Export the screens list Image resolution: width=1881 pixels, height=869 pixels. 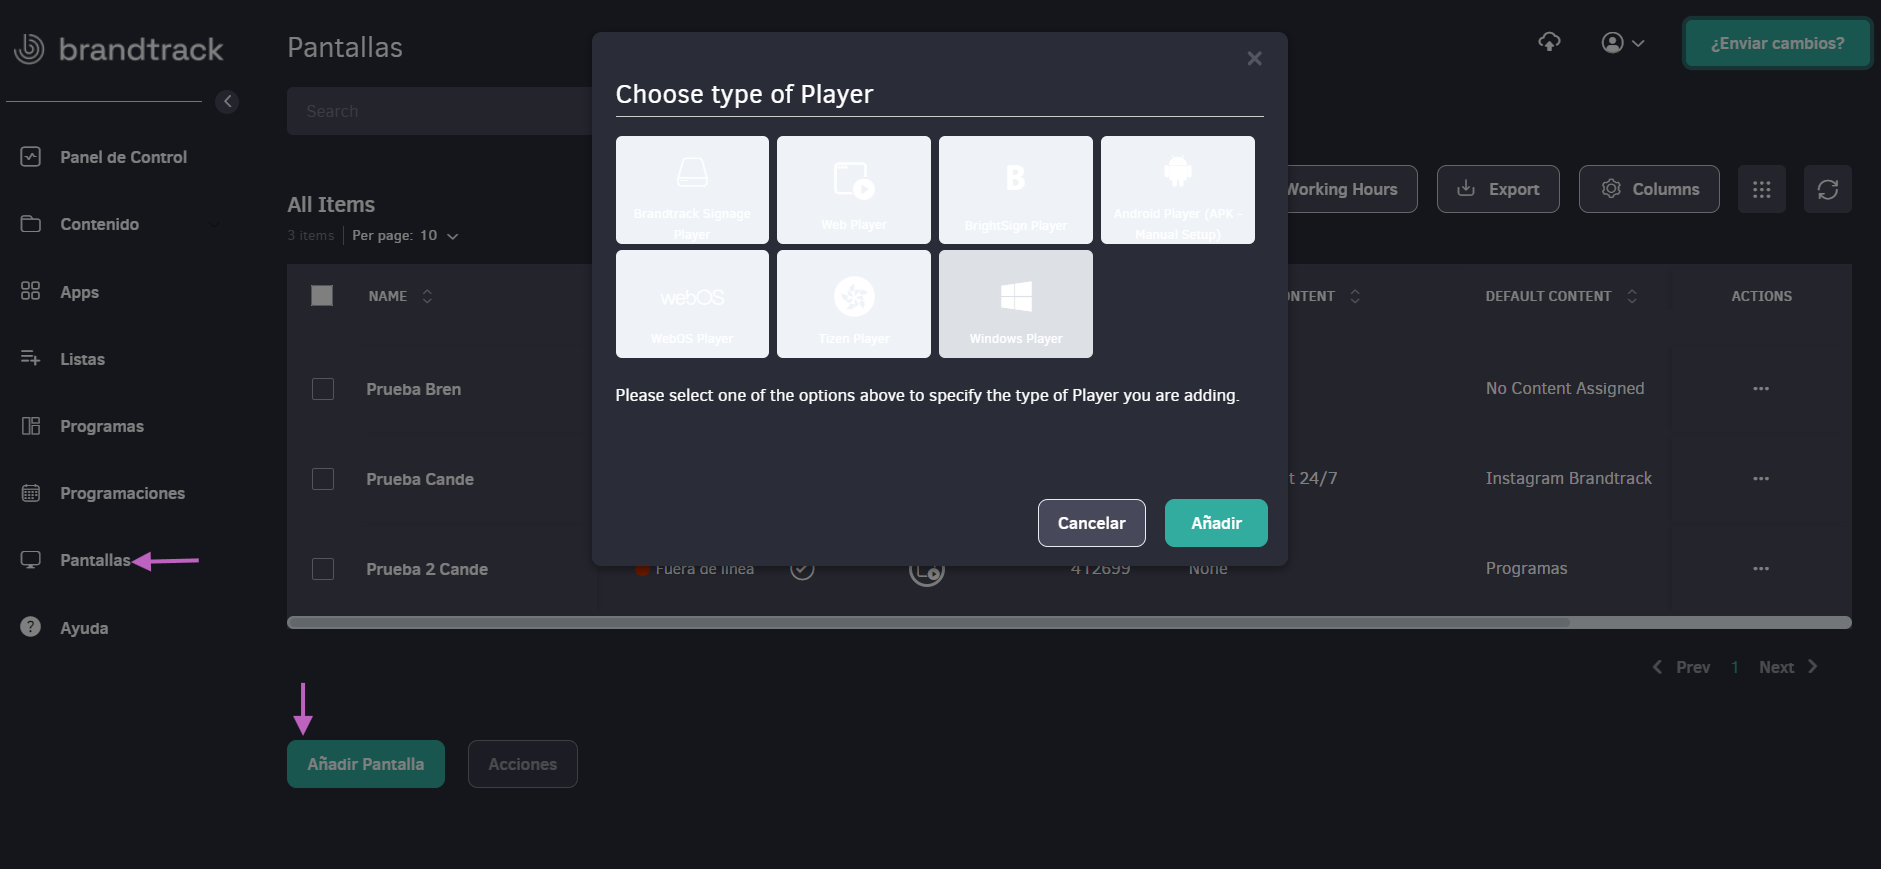pyautogui.click(x=1498, y=189)
